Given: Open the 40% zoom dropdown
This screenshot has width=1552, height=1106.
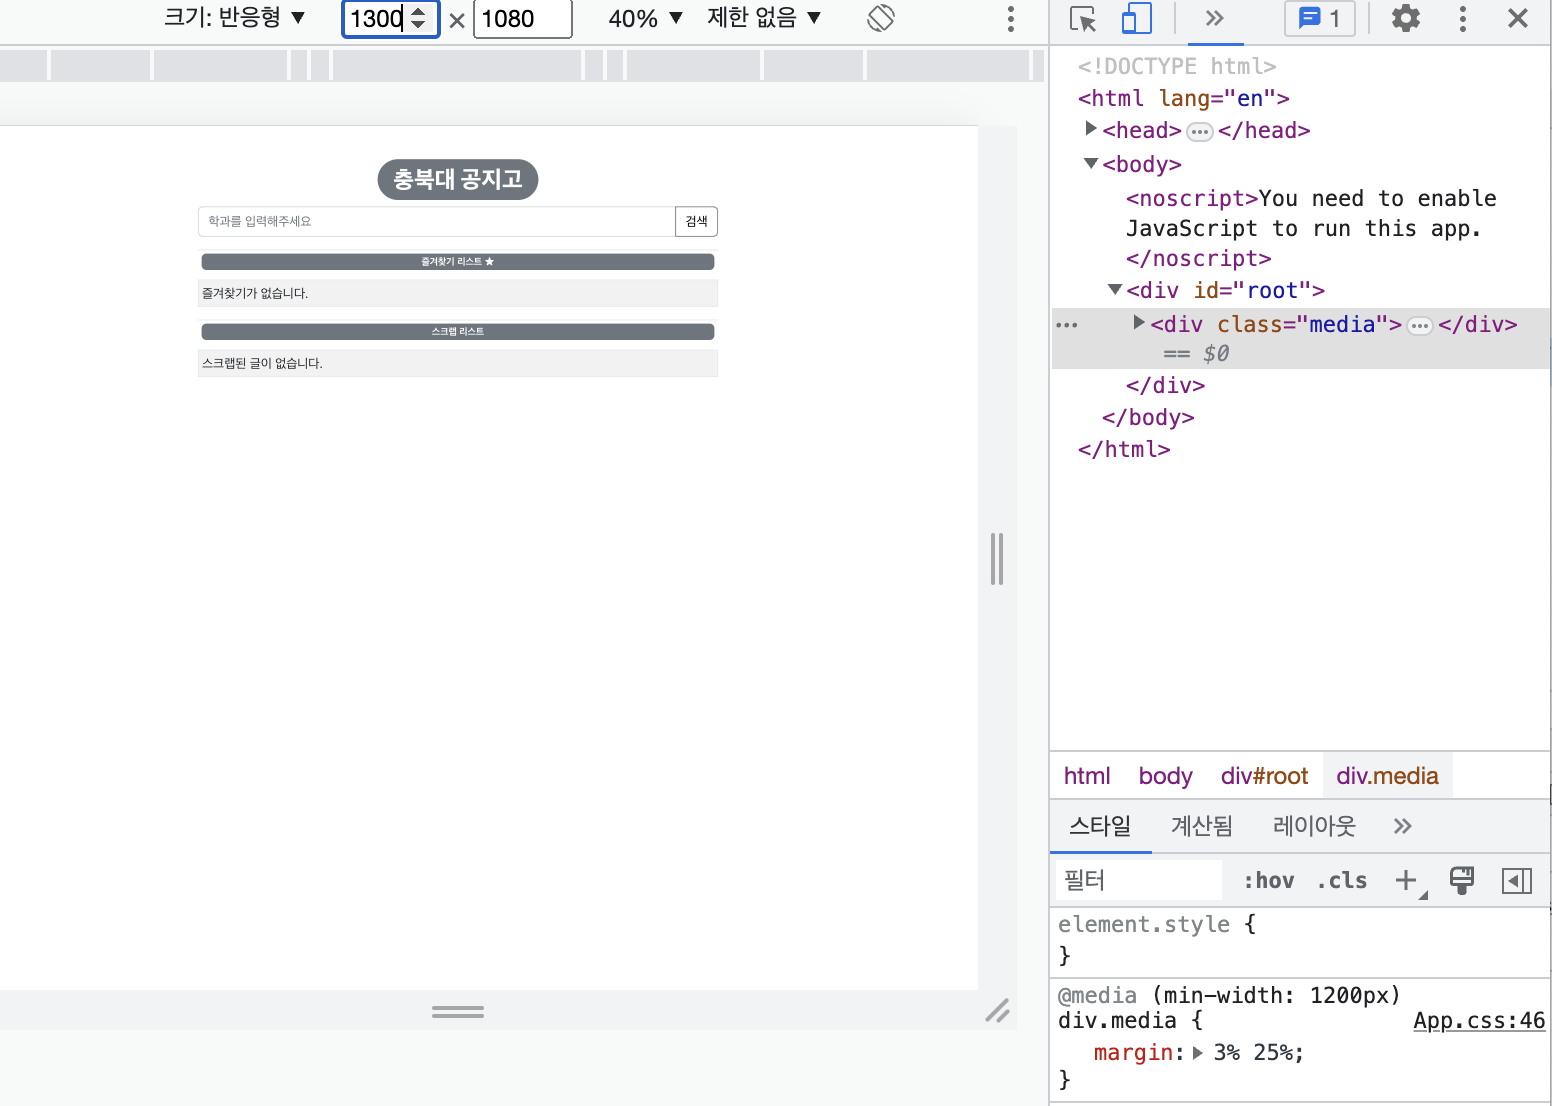Looking at the screenshot, I should click(645, 18).
